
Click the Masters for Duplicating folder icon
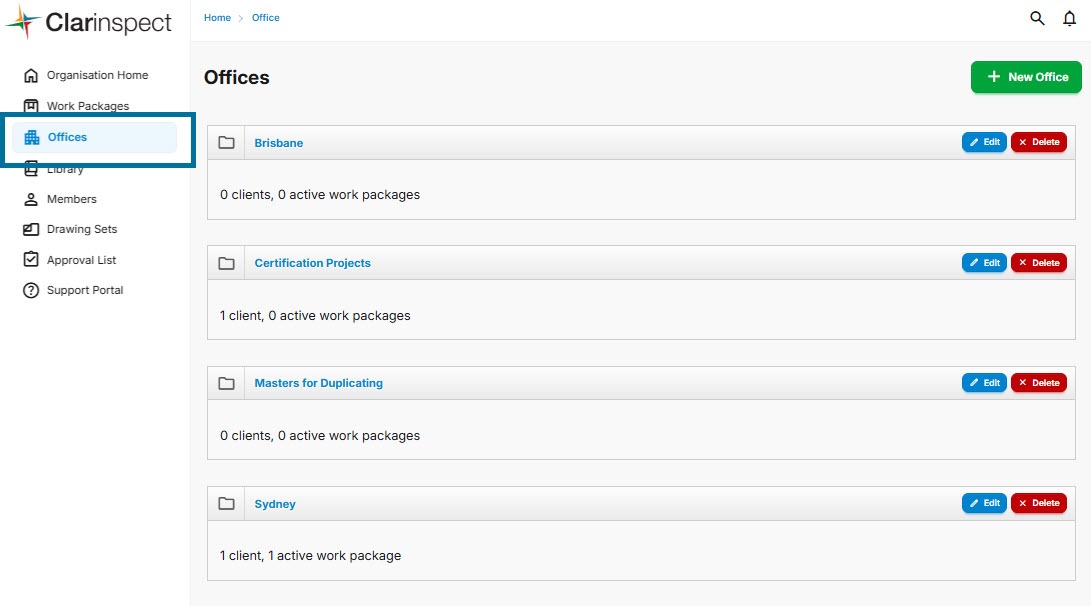(x=226, y=383)
